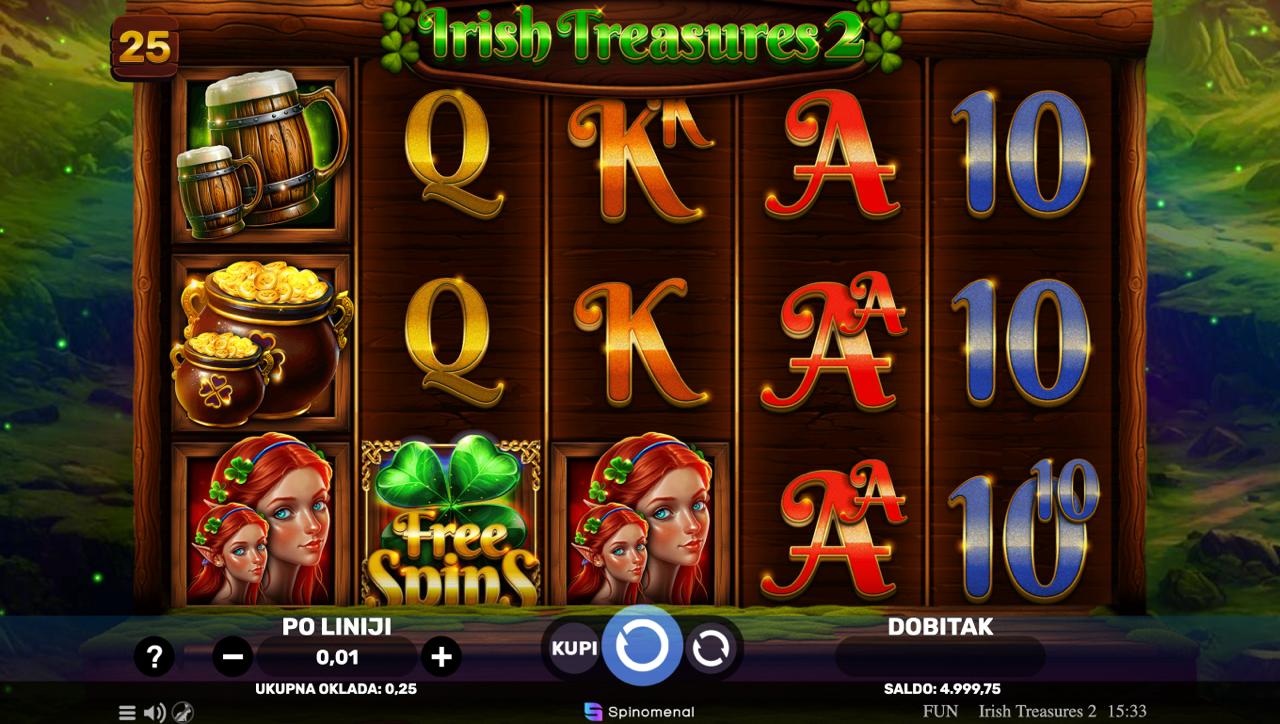Image resolution: width=1280 pixels, height=724 pixels.
Task: Spin the reels with the blue button
Action: point(642,646)
